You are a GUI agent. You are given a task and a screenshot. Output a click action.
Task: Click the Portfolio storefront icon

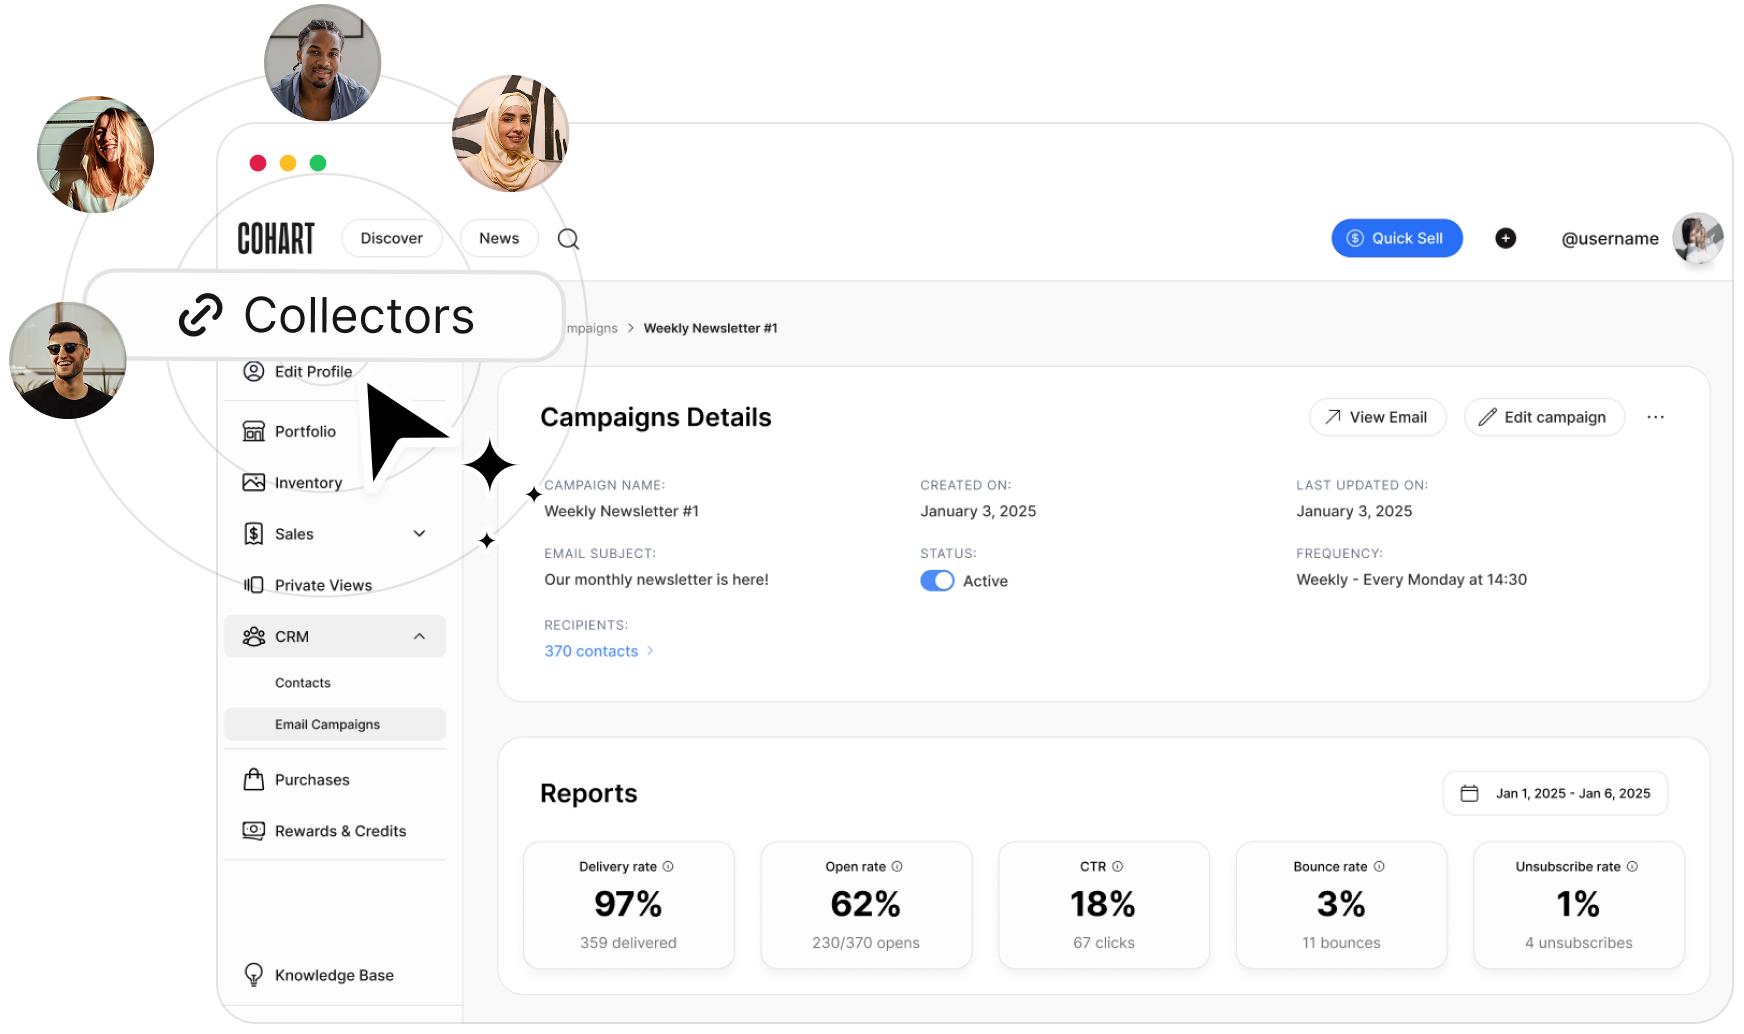(254, 431)
